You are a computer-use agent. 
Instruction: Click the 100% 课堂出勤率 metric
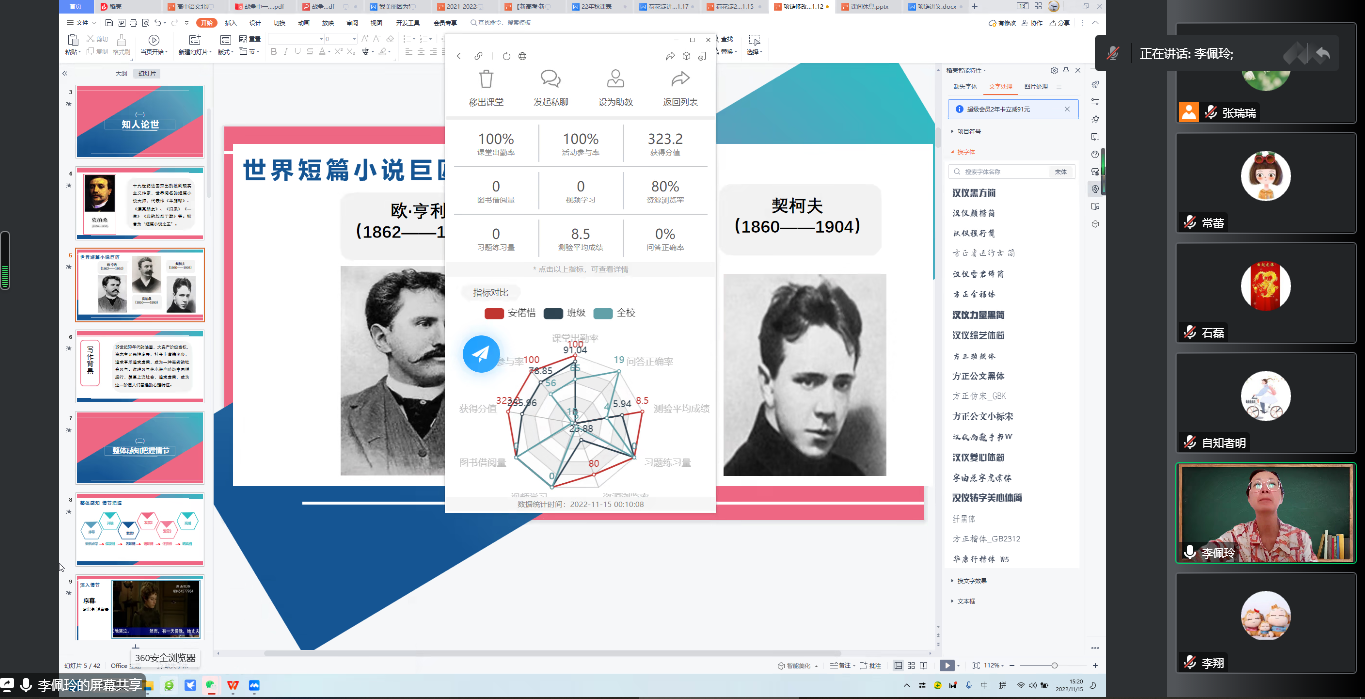tap(496, 144)
